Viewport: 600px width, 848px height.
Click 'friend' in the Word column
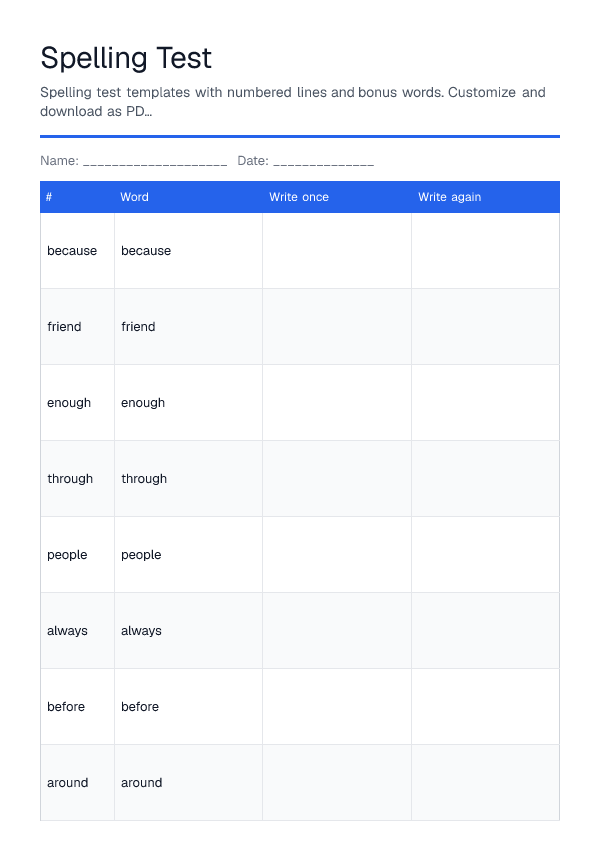click(x=138, y=327)
